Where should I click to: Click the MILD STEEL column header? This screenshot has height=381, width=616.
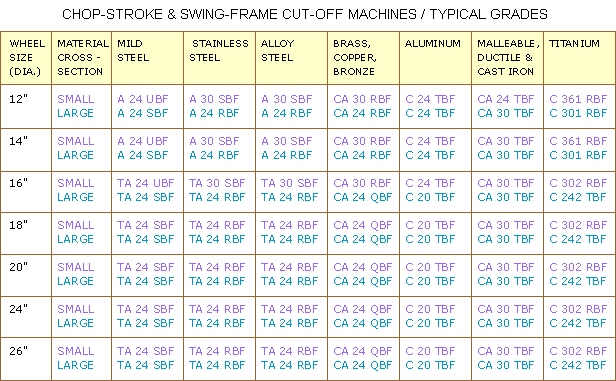147,58
